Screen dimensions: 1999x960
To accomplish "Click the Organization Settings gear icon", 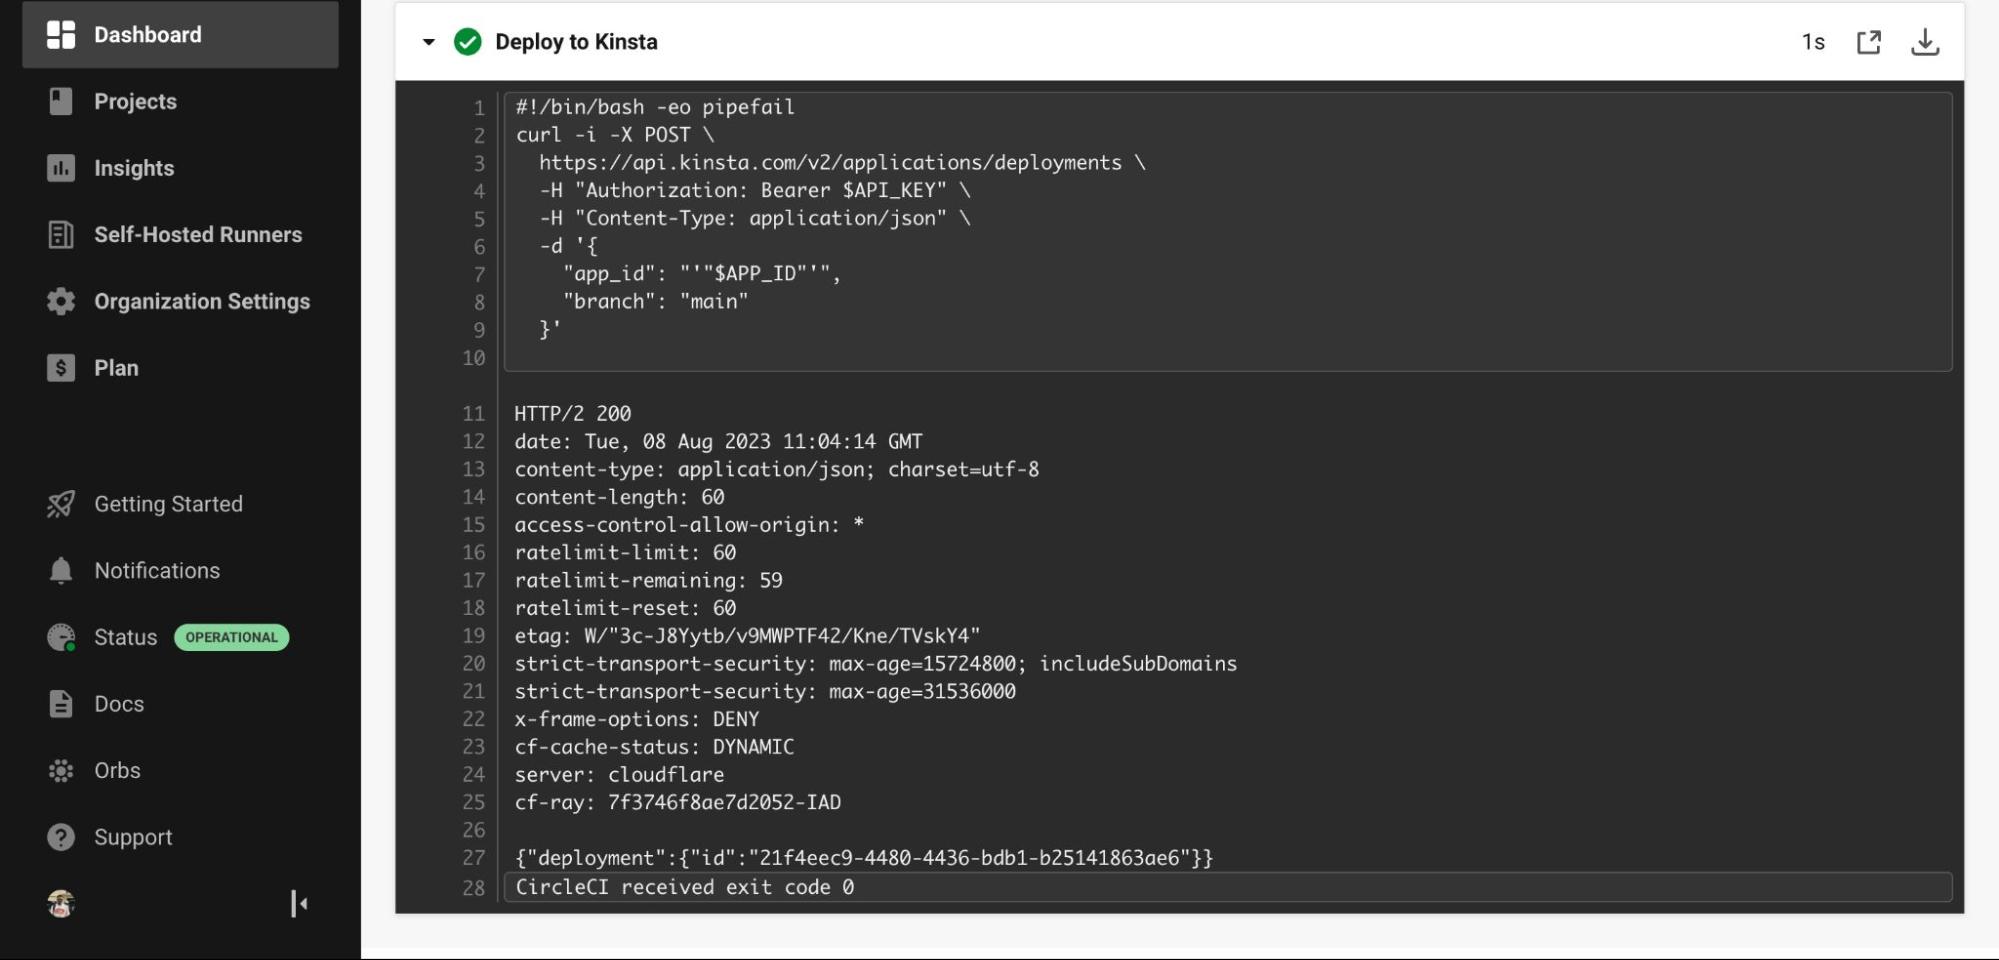I will [x=61, y=301].
